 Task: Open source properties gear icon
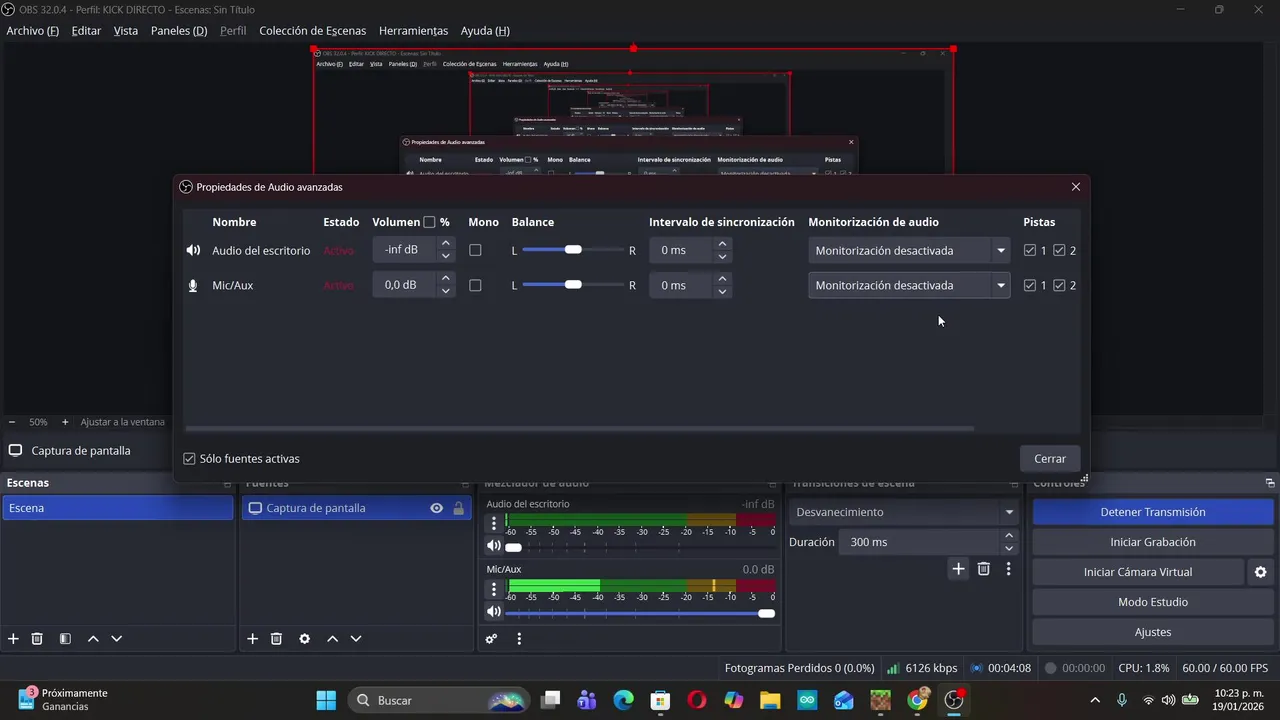tap(304, 639)
